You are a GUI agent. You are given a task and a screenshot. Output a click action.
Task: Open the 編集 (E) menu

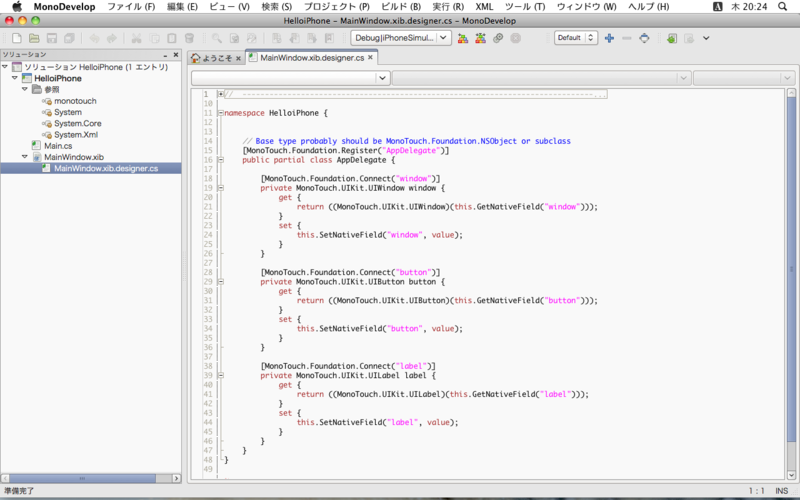click(x=182, y=7)
